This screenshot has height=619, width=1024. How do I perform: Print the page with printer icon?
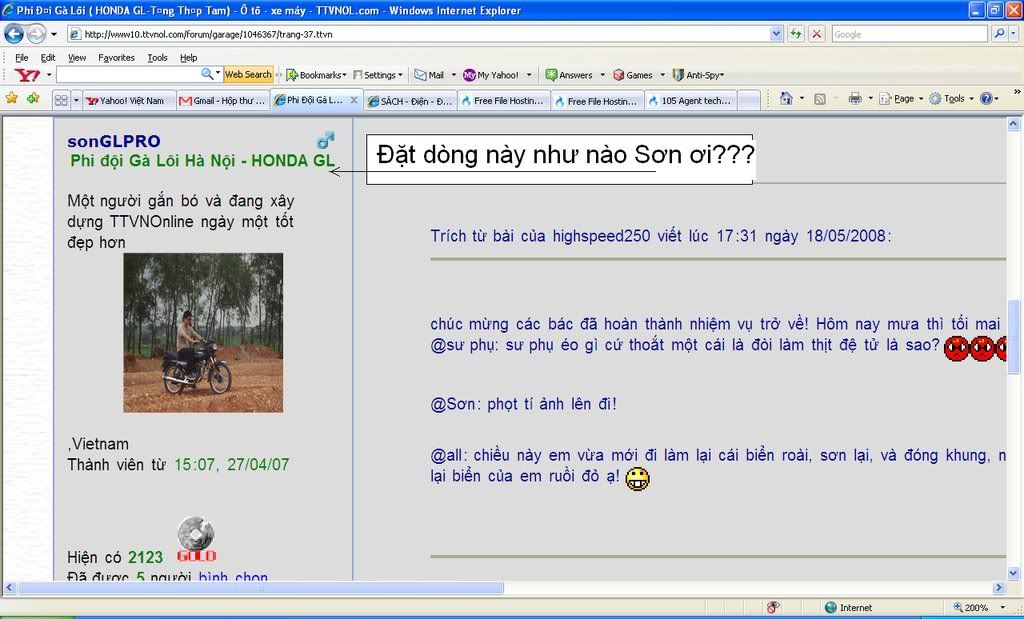[x=854, y=99]
